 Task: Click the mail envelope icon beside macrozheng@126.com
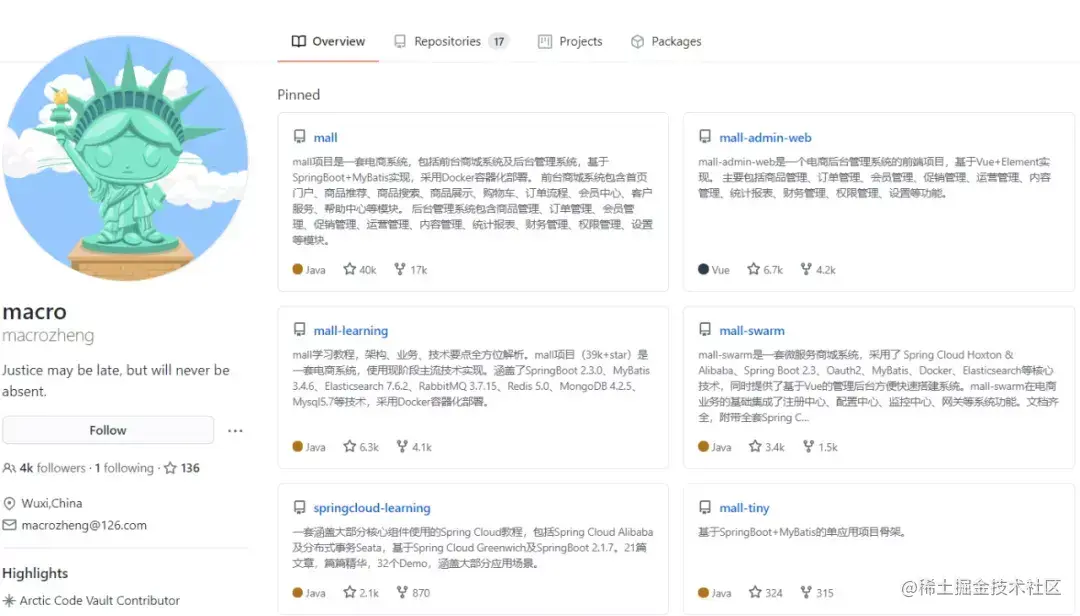[x=11, y=525]
